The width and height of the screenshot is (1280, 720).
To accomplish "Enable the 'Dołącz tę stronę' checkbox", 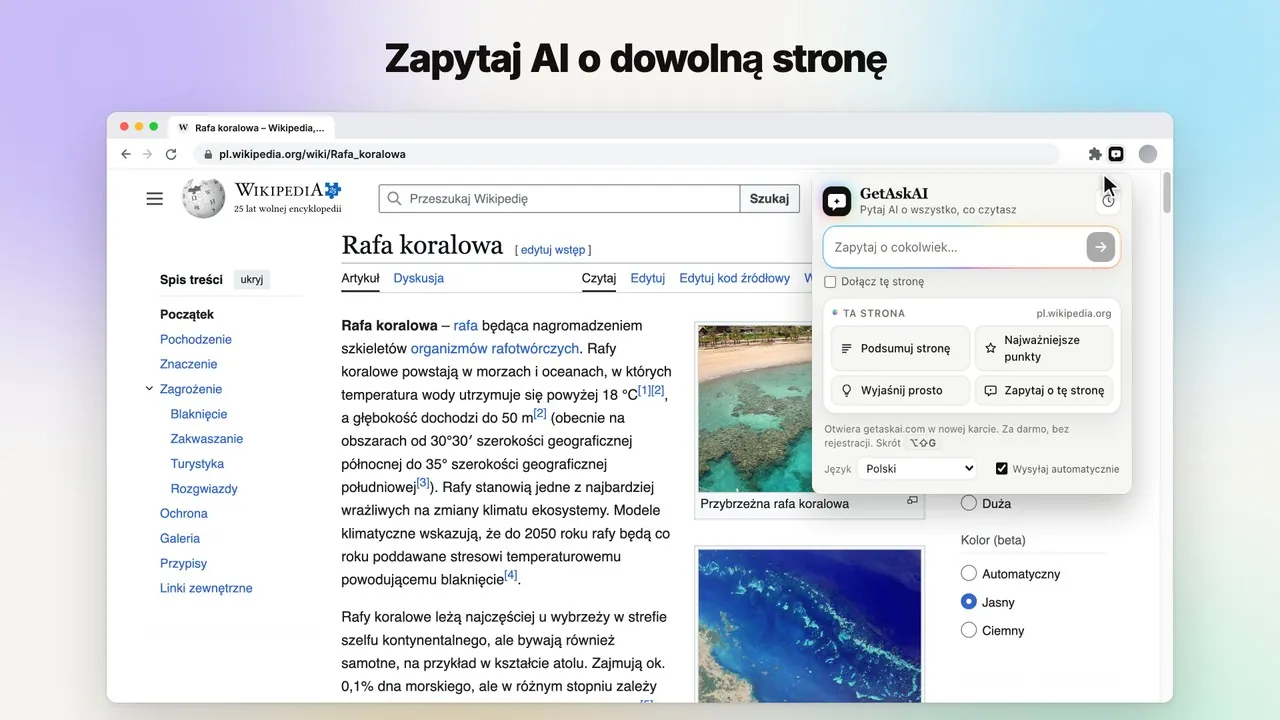I will (x=830, y=282).
